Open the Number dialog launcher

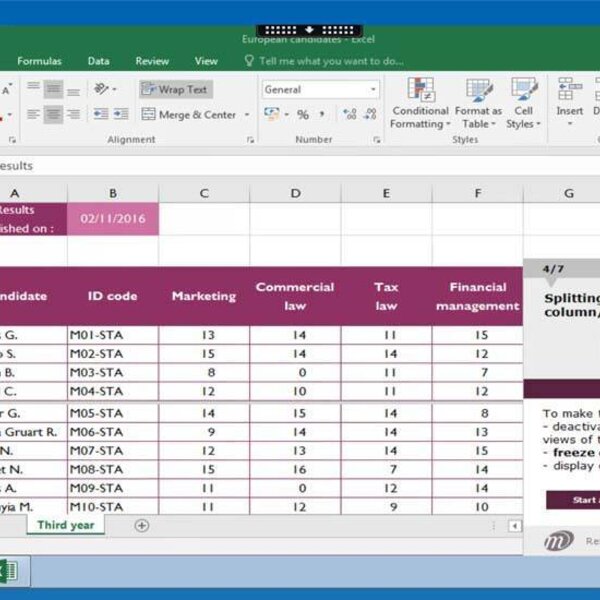coord(377,140)
